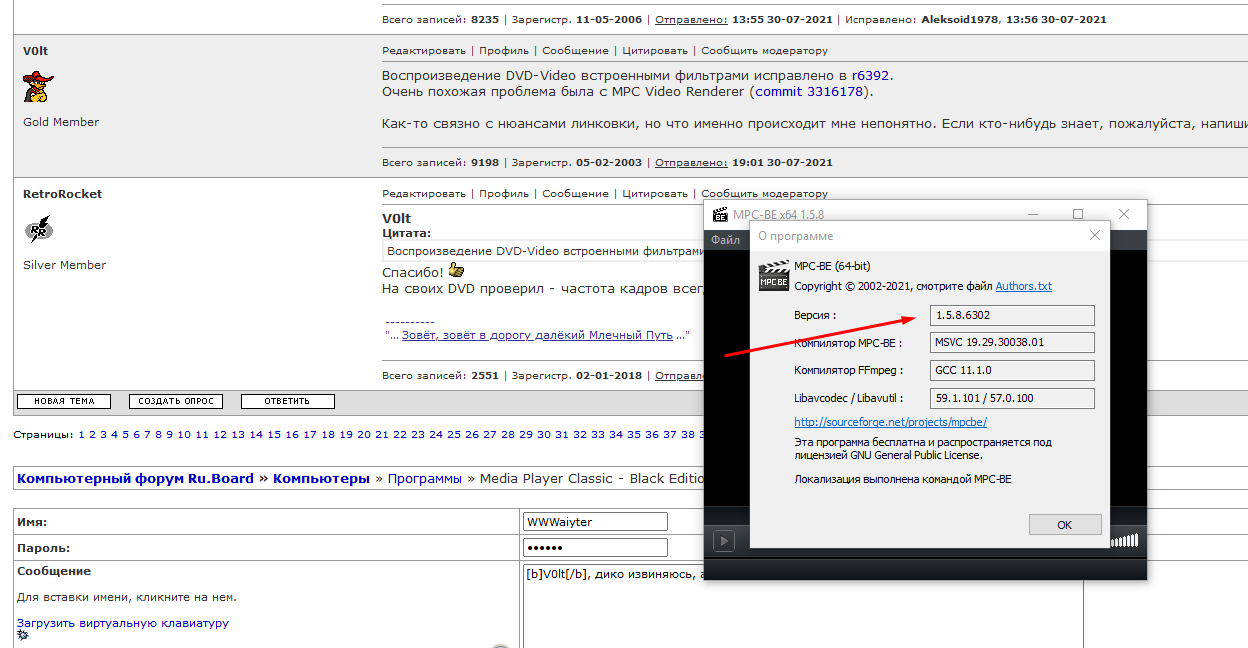This screenshot has height=648, width=1248.
Task: Open the r6392 revision link
Action: point(870,75)
